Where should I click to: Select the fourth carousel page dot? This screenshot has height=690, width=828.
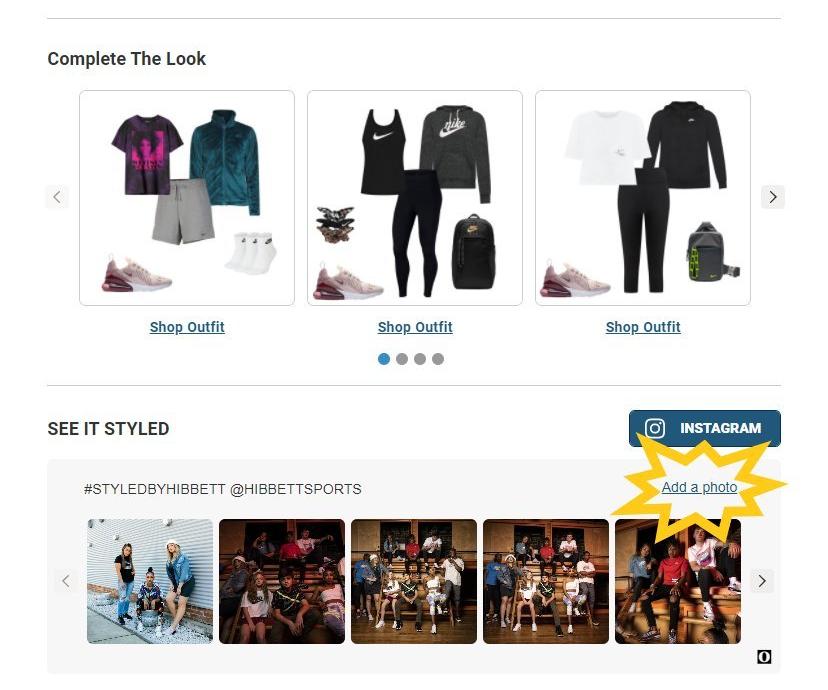[x=438, y=359]
